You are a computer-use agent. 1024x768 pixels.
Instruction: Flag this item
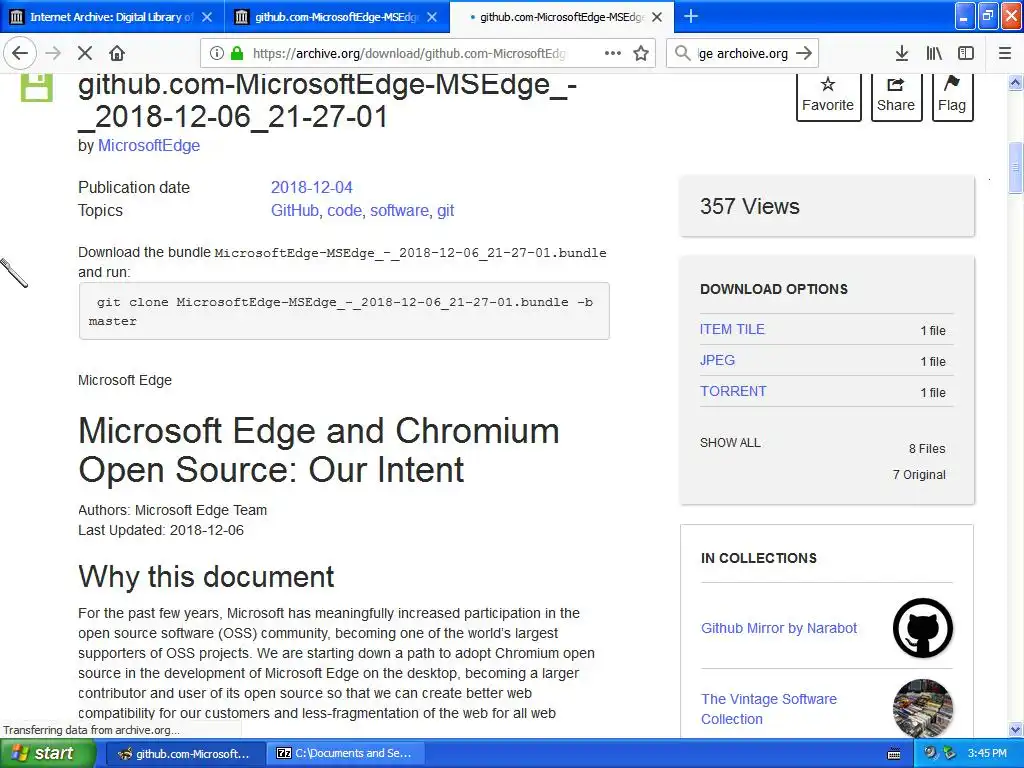[x=952, y=97]
